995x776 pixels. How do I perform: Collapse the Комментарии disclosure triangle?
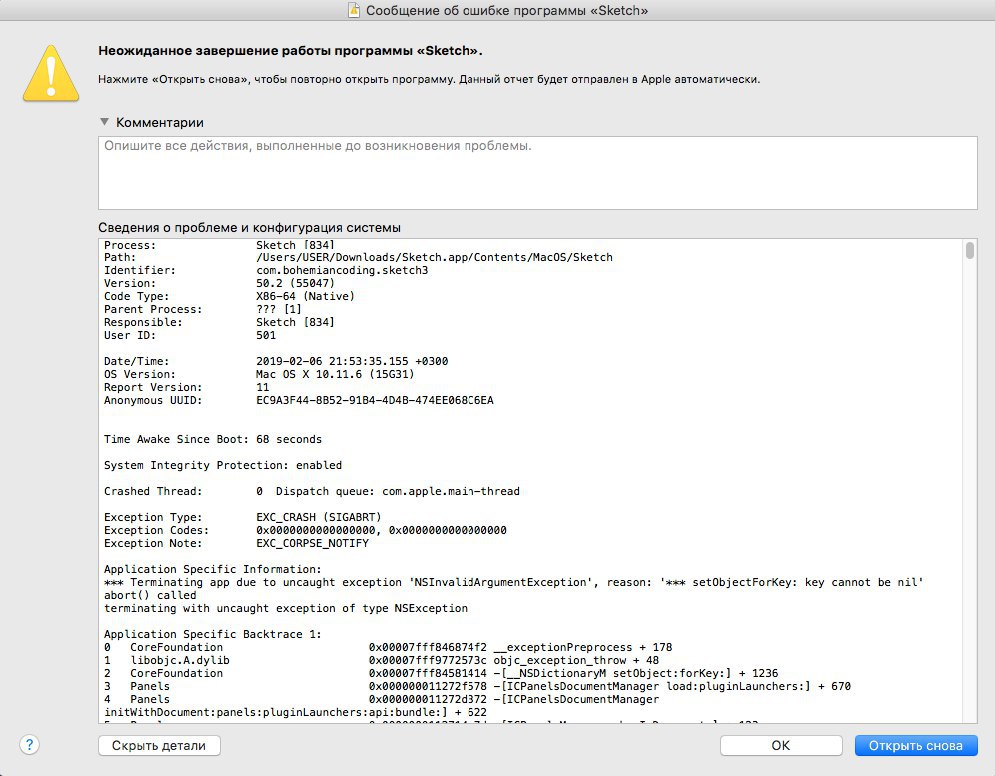coord(105,122)
